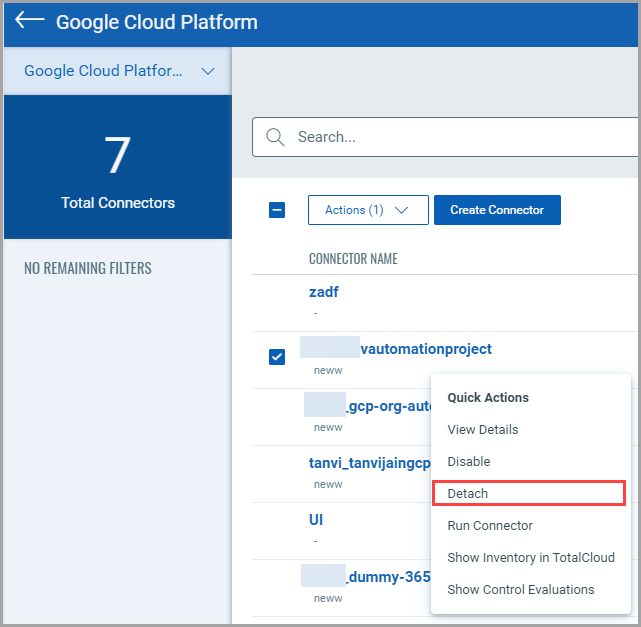Select View Details from Quick Actions

pyautogui.click(x=483, y=430)
